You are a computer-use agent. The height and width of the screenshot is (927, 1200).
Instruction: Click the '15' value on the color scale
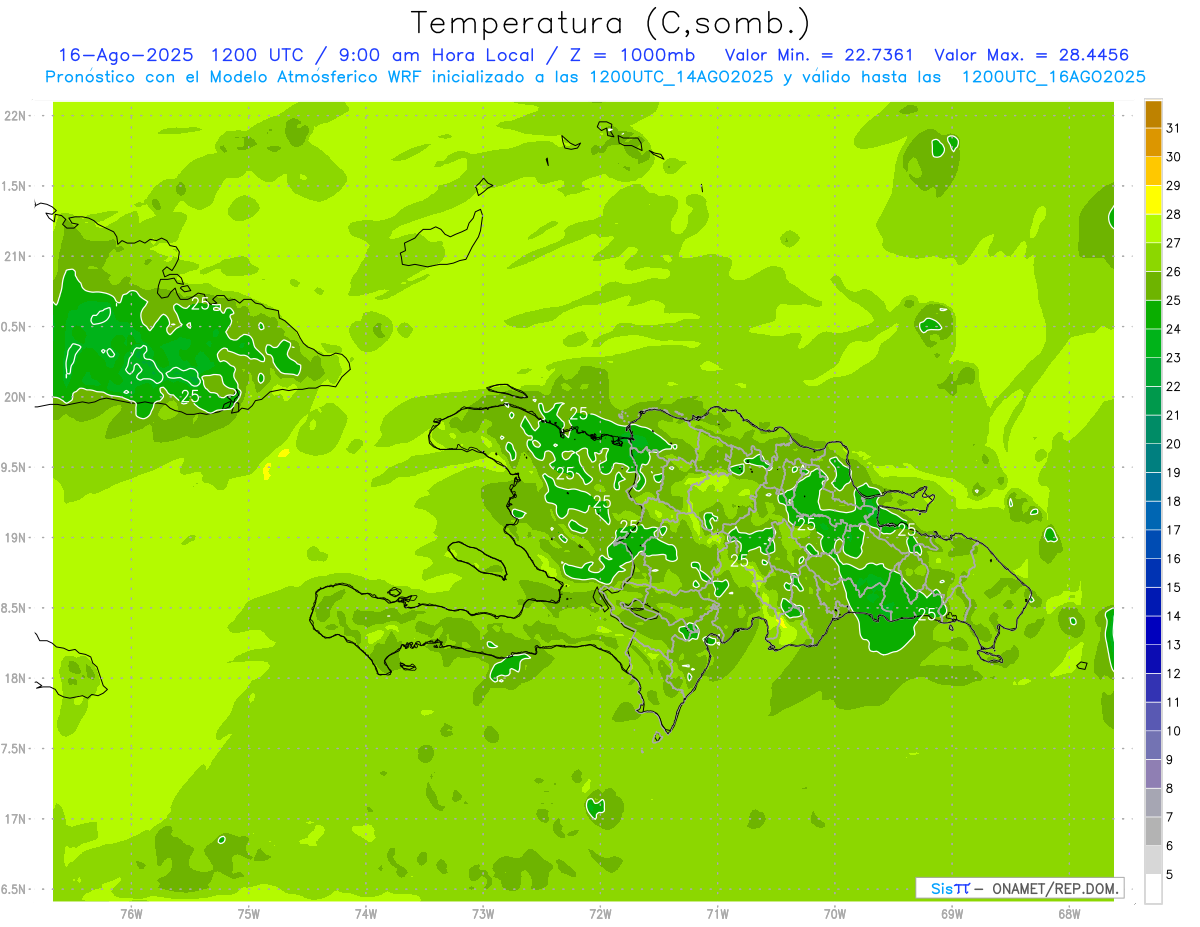pyautogui.click(x=1174, y=587)
